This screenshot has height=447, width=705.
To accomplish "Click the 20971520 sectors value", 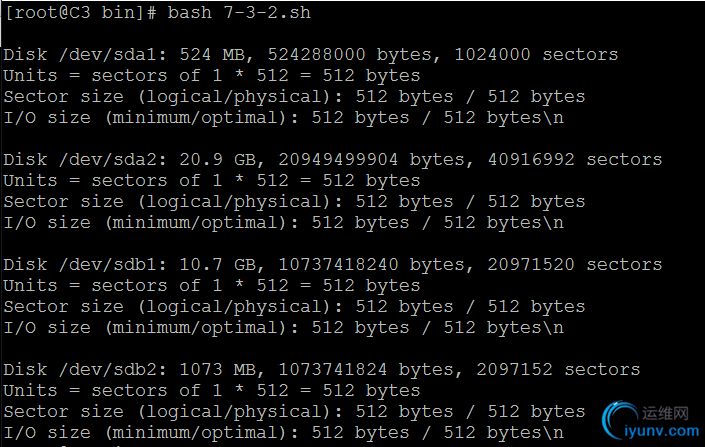I will 575,264.
